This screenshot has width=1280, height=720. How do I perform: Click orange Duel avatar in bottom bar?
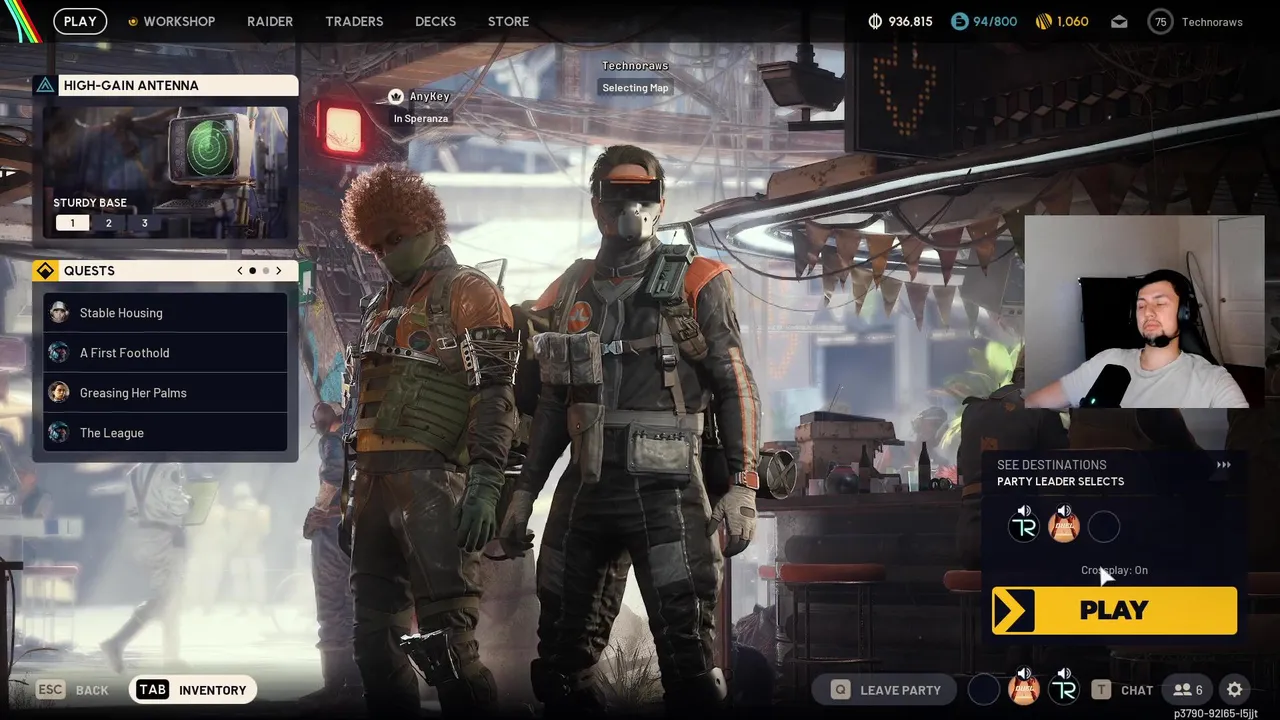tap(1023, 690)
